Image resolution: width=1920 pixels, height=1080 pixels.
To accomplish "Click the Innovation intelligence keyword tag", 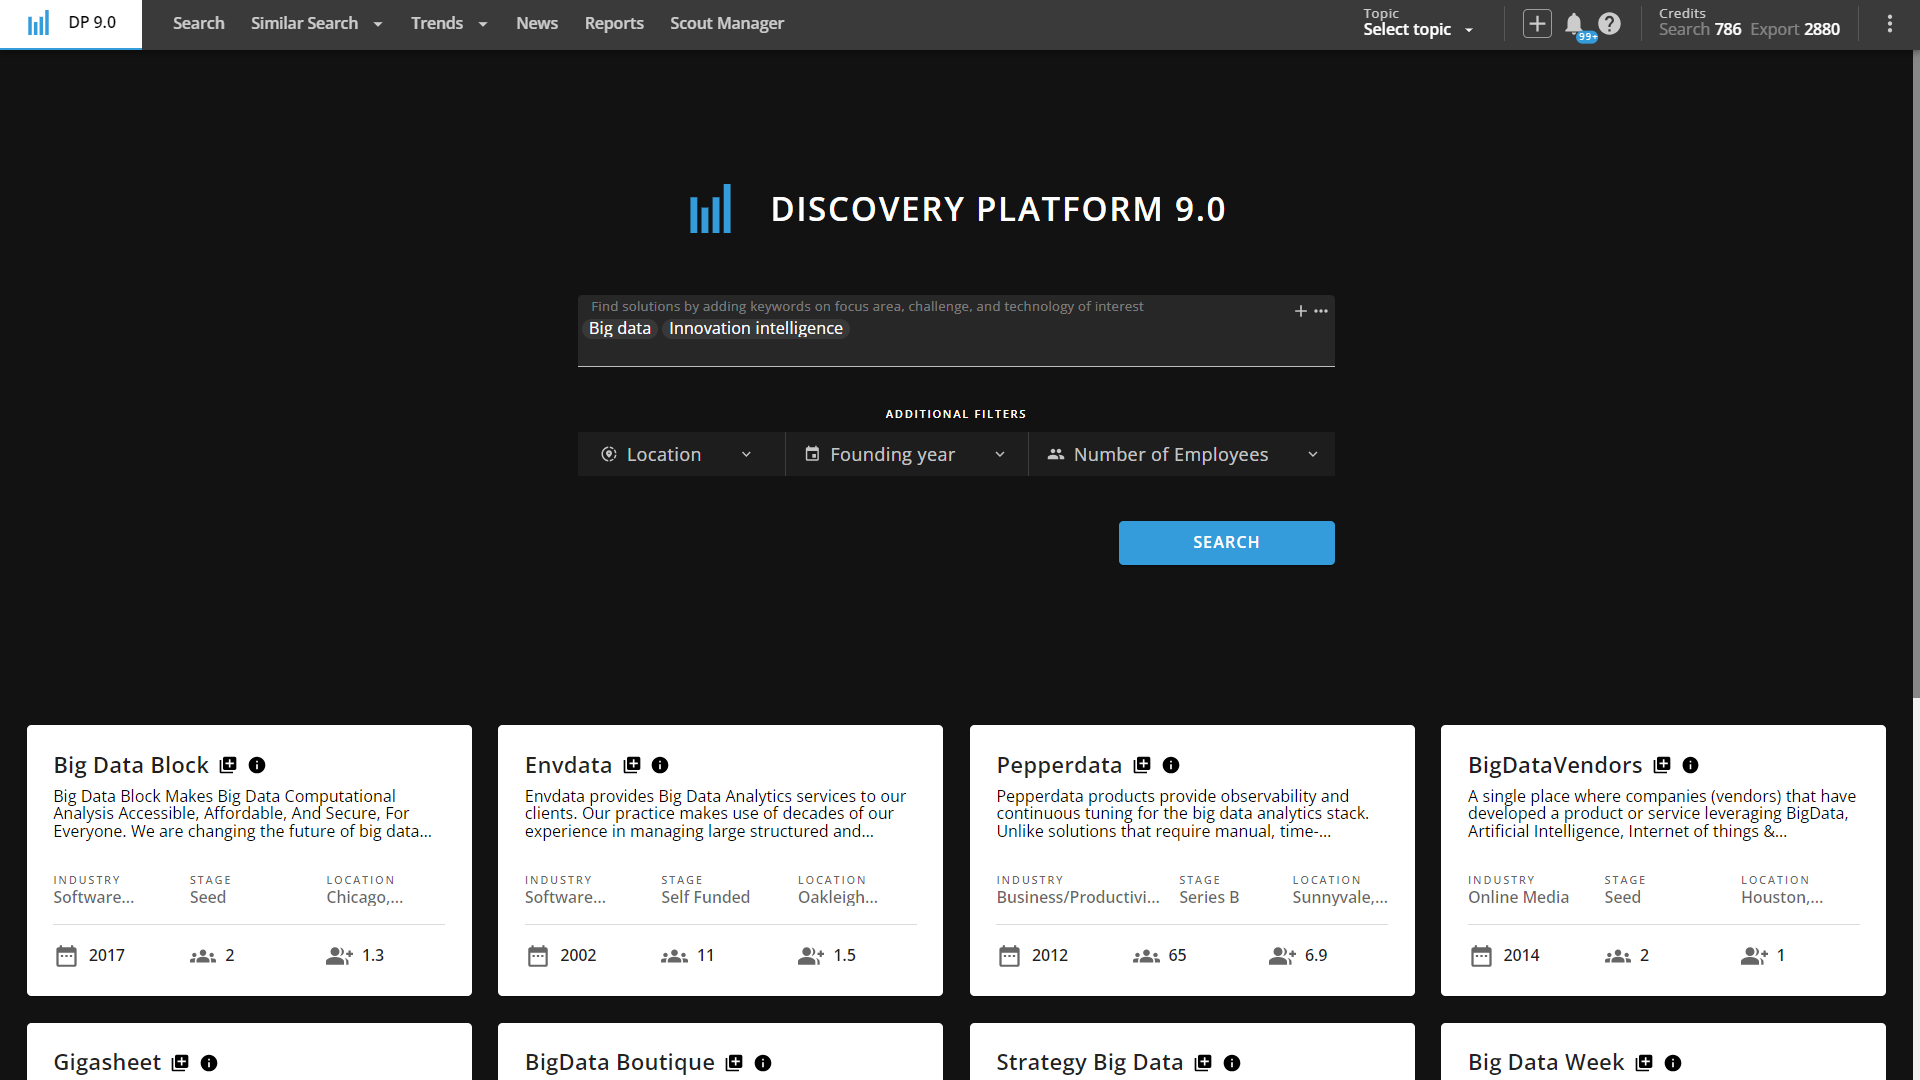I will (x=755, y=328).
